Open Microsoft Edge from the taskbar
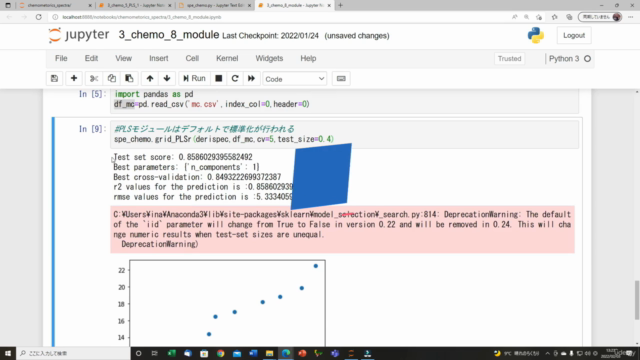 [286, 353]
